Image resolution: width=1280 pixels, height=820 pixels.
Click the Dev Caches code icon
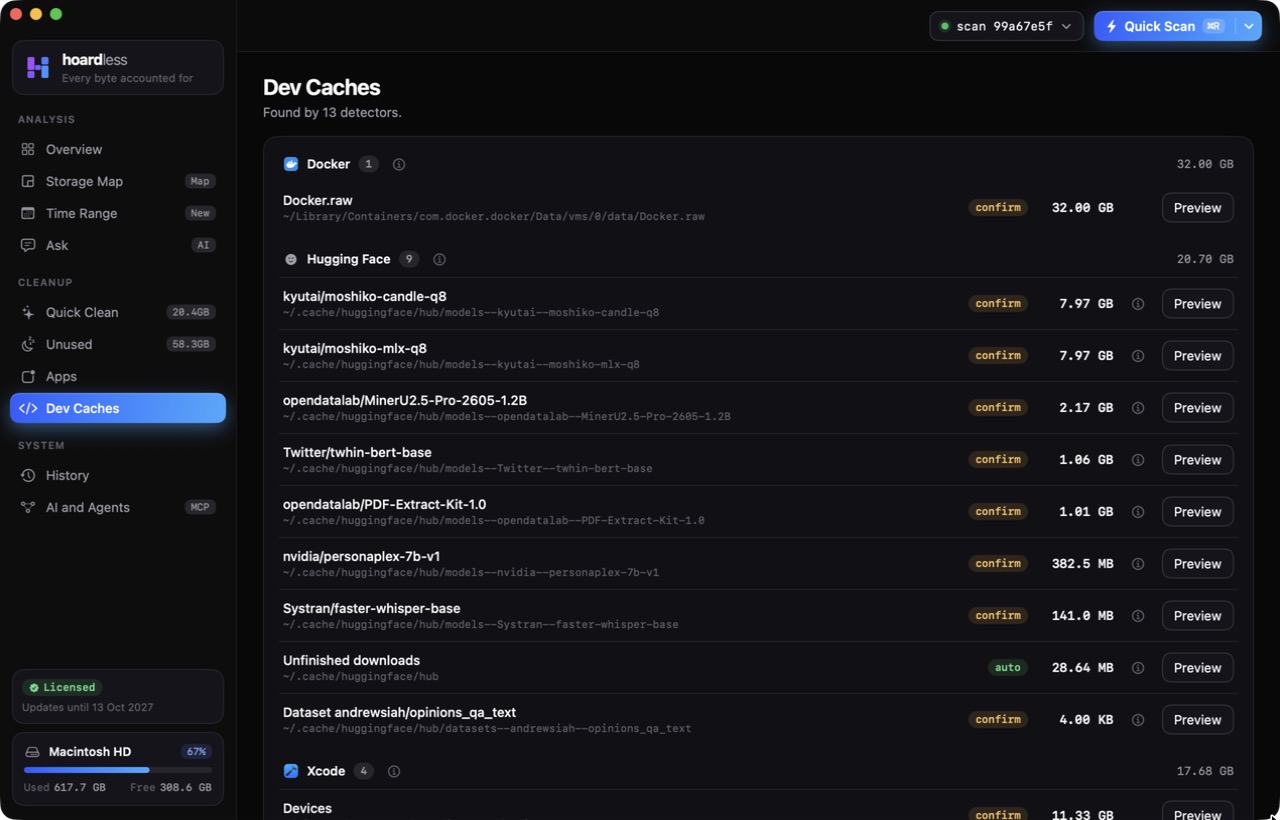point(28,408)
